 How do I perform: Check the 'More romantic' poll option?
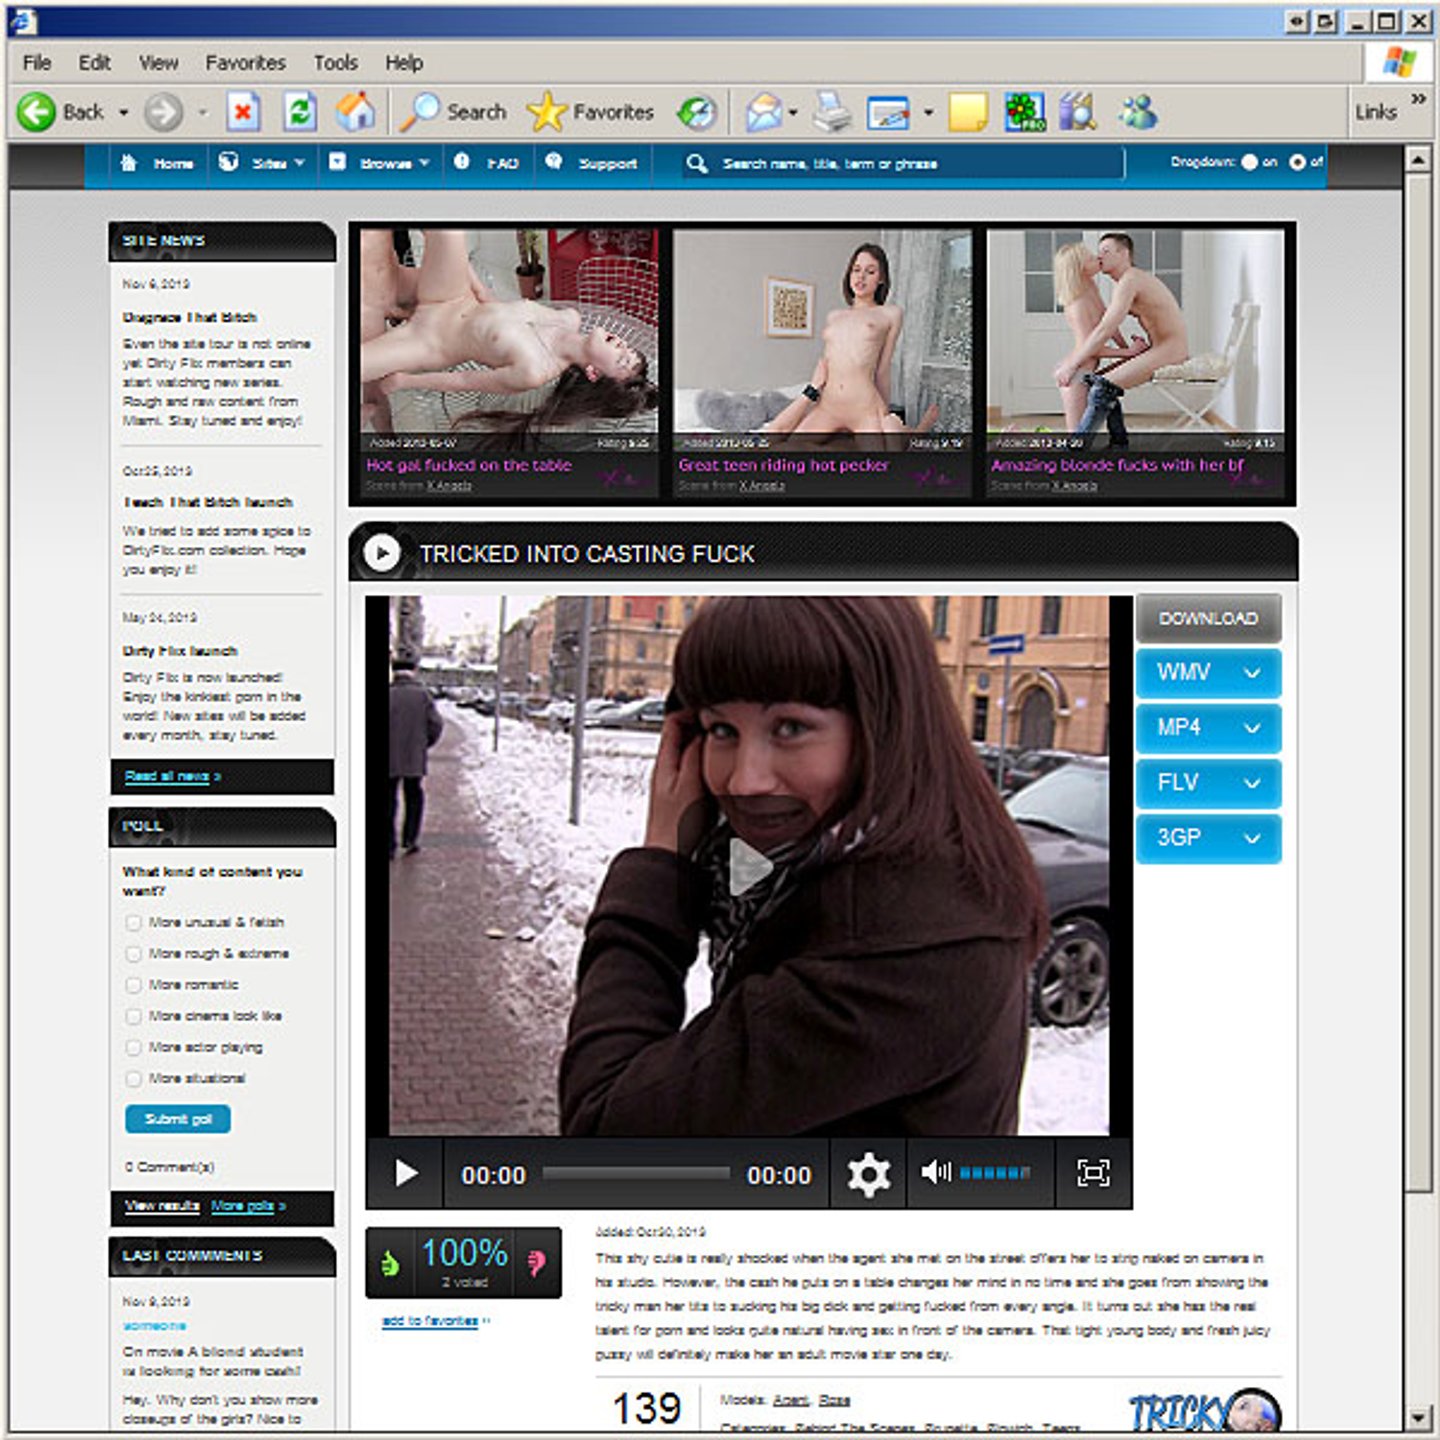[133, 985]
